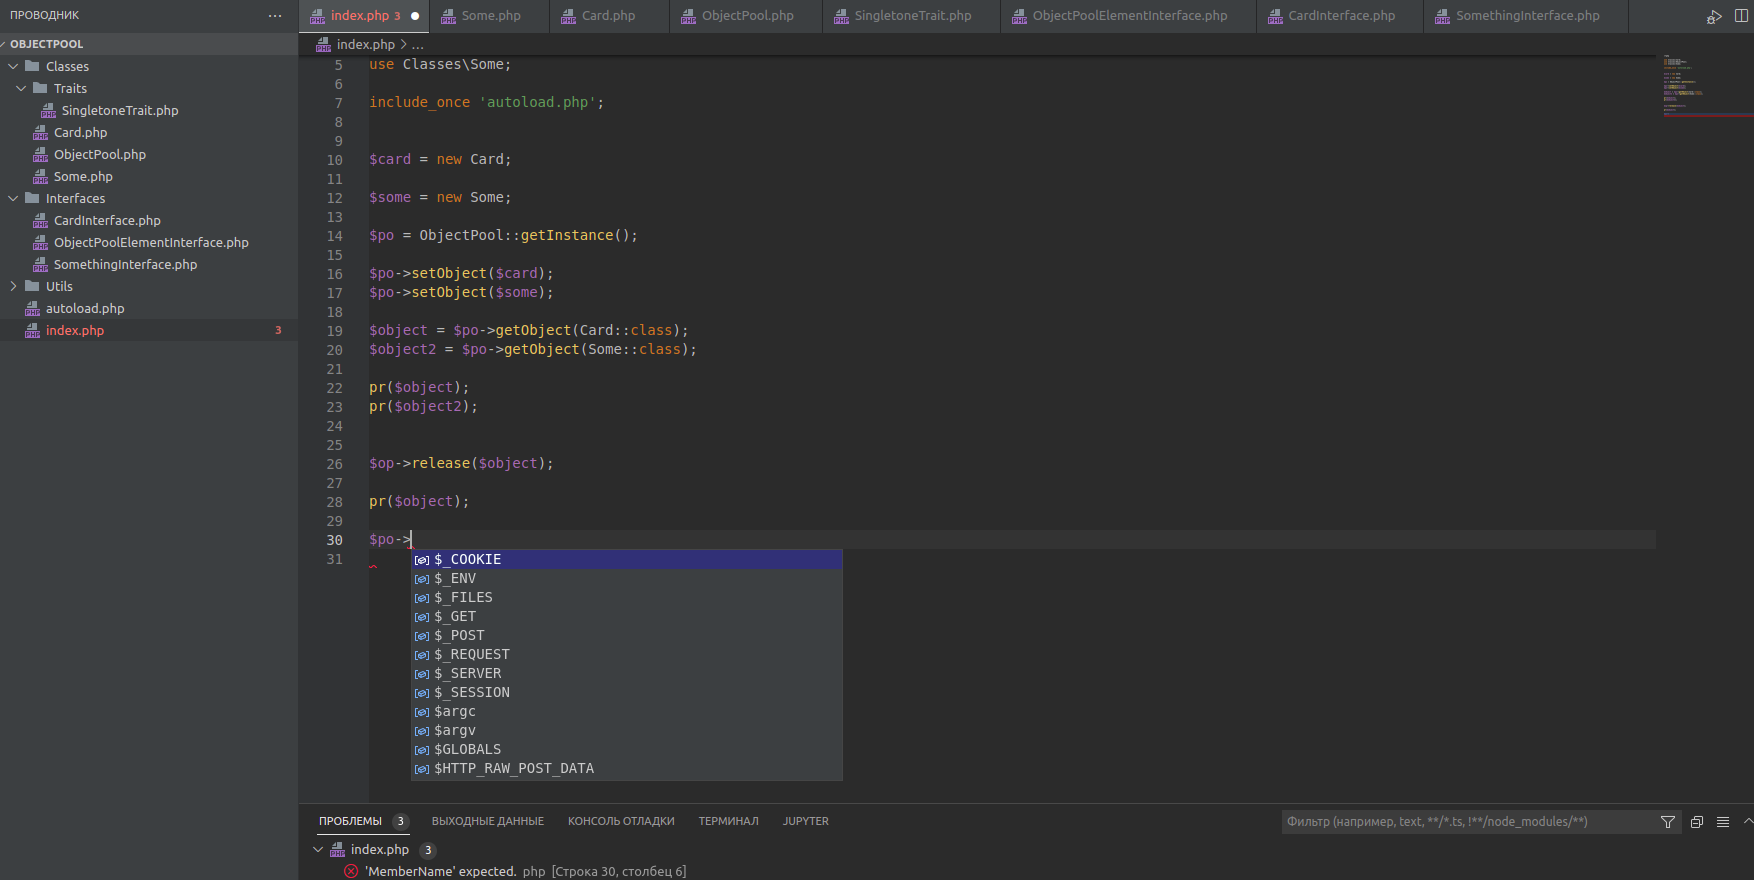
Task: Choose the $_POST autocomplete suggestion
Action: pos(627,636)
